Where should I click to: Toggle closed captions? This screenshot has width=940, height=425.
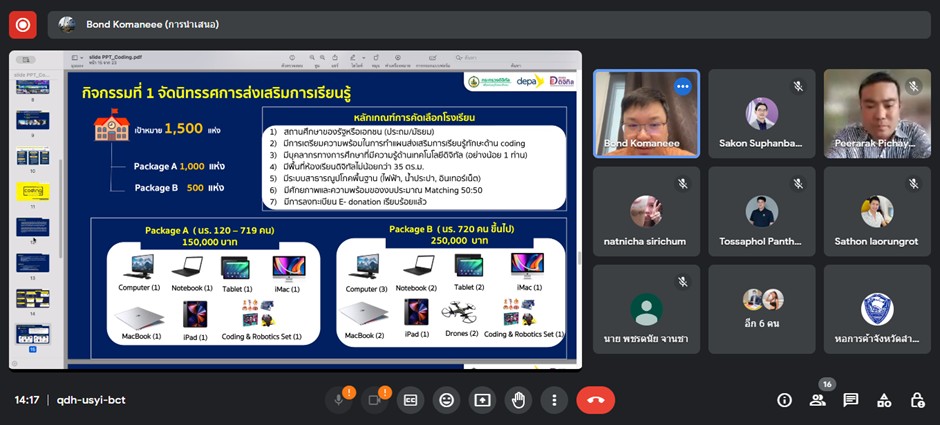[x=410, y=400]
